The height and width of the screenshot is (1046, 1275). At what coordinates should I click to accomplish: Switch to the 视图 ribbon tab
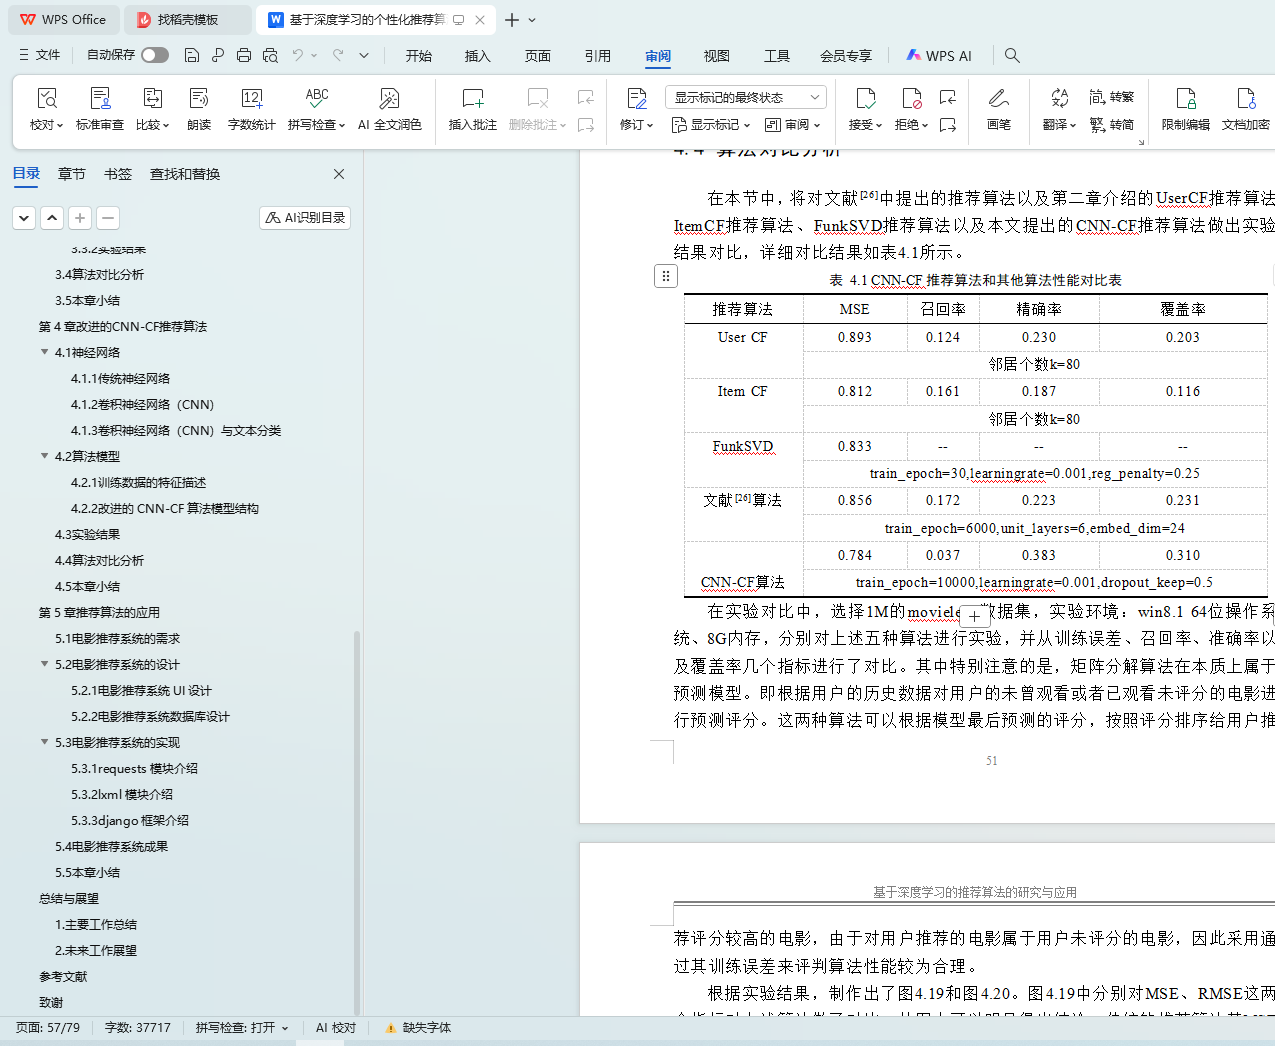pyautogui.click(x=717, y=56)
